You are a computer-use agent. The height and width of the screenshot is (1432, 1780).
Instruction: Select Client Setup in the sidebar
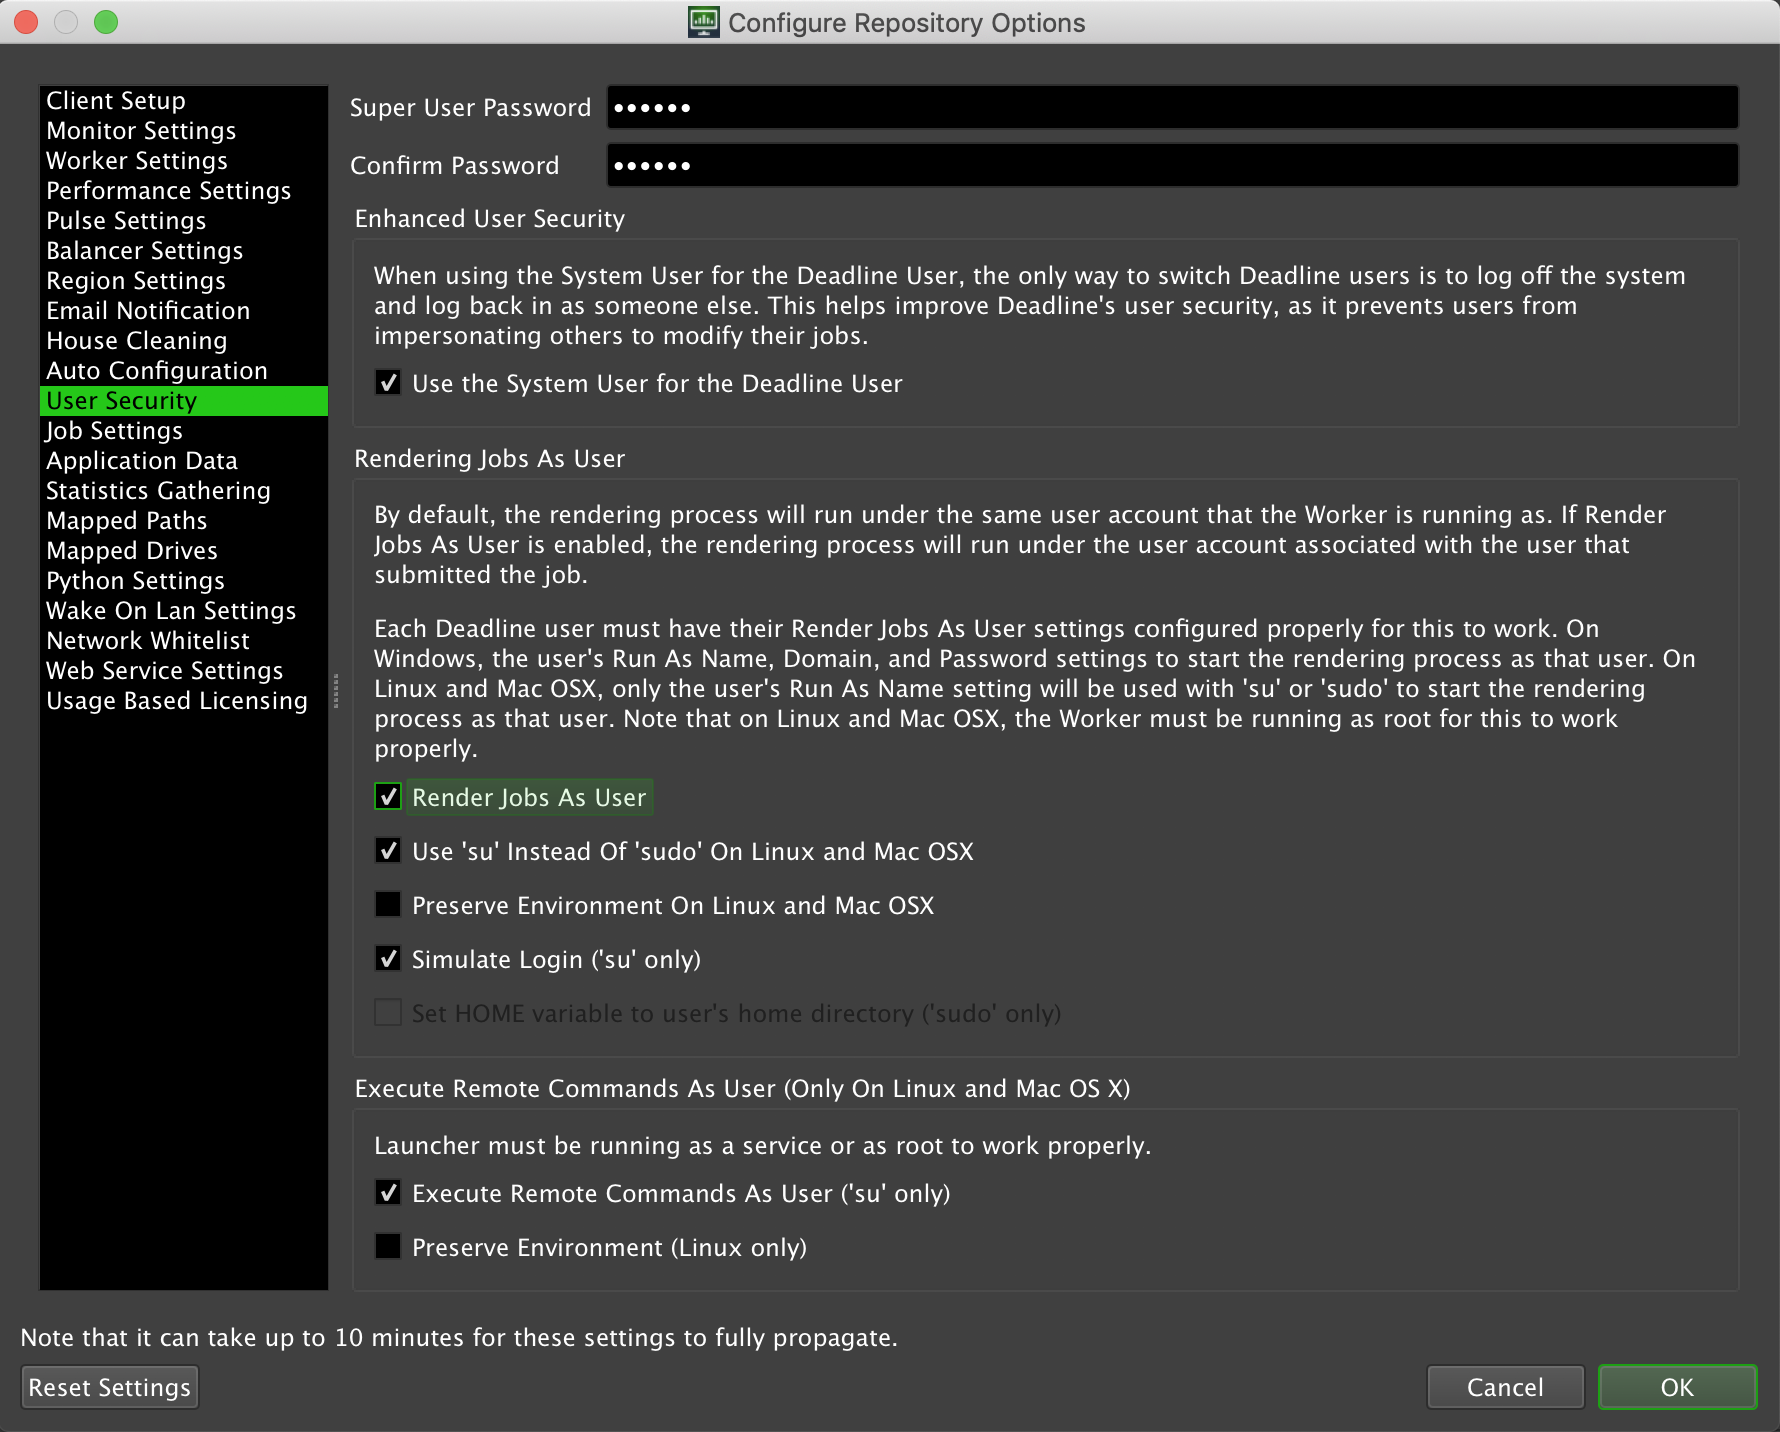pyautogui.click(x=184, y=101)
